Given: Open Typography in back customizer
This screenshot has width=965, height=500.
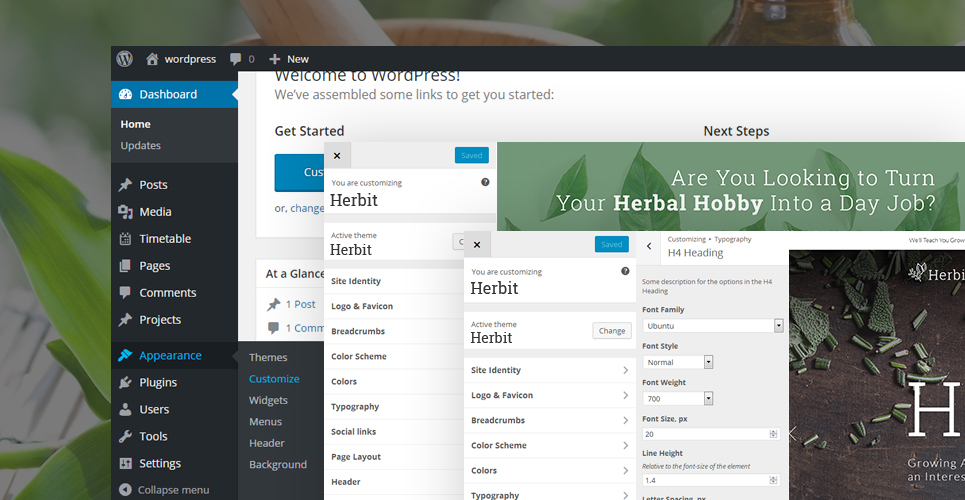Looking at the screenshot, I should tap(394, 406).
